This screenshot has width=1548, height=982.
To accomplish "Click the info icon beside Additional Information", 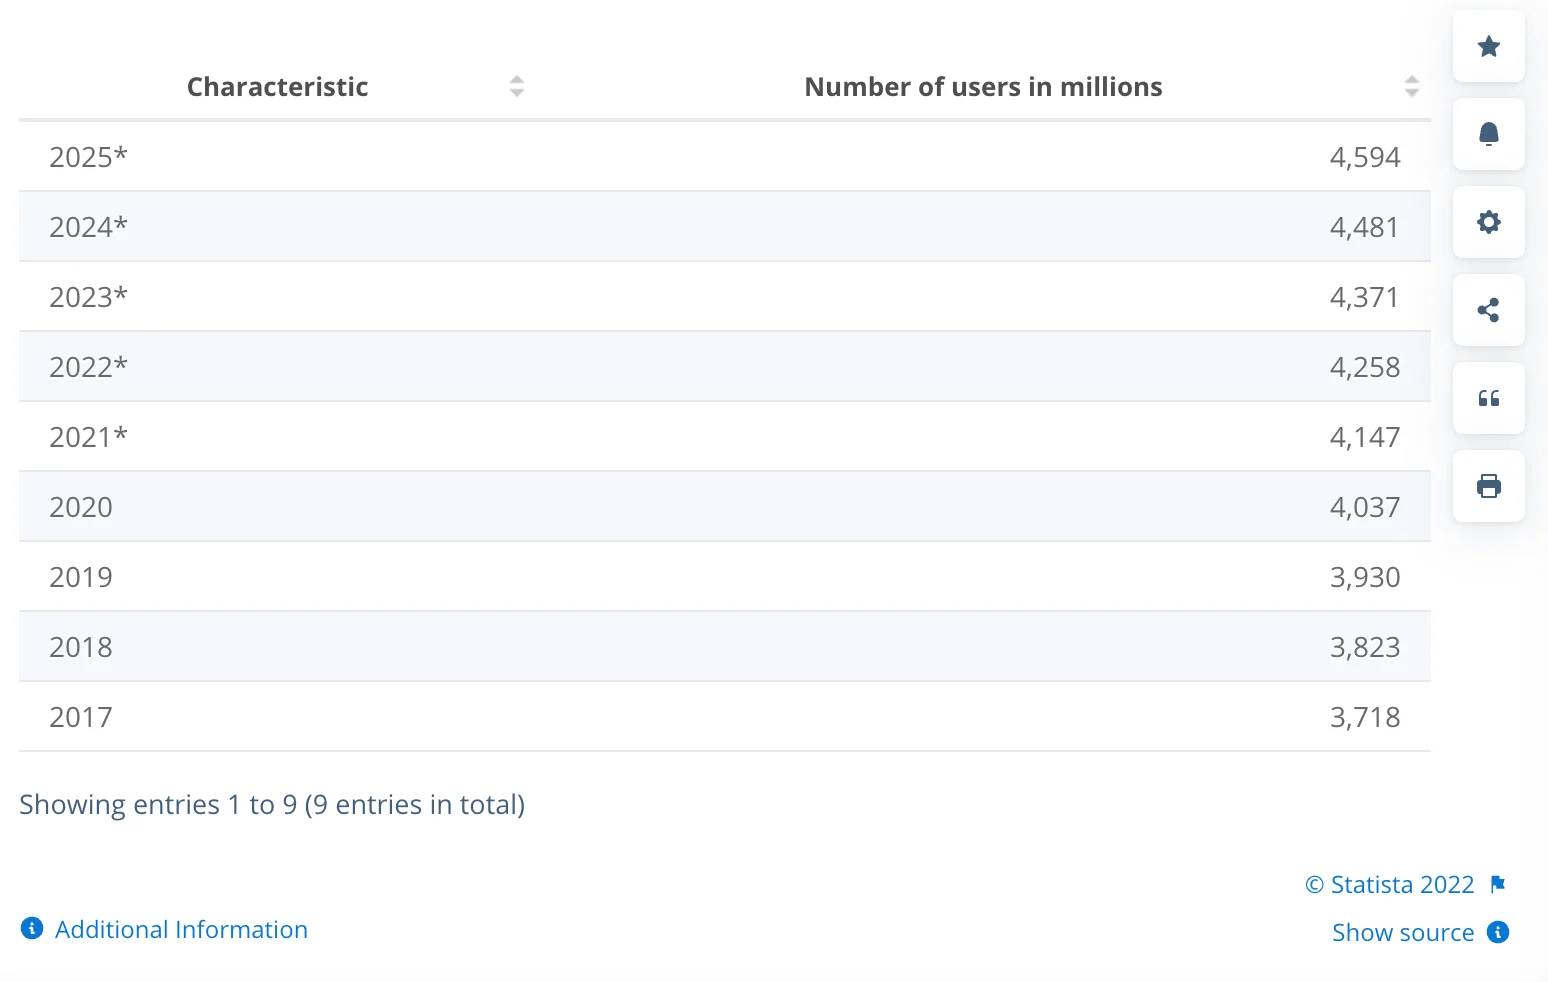I will point(31,928).
